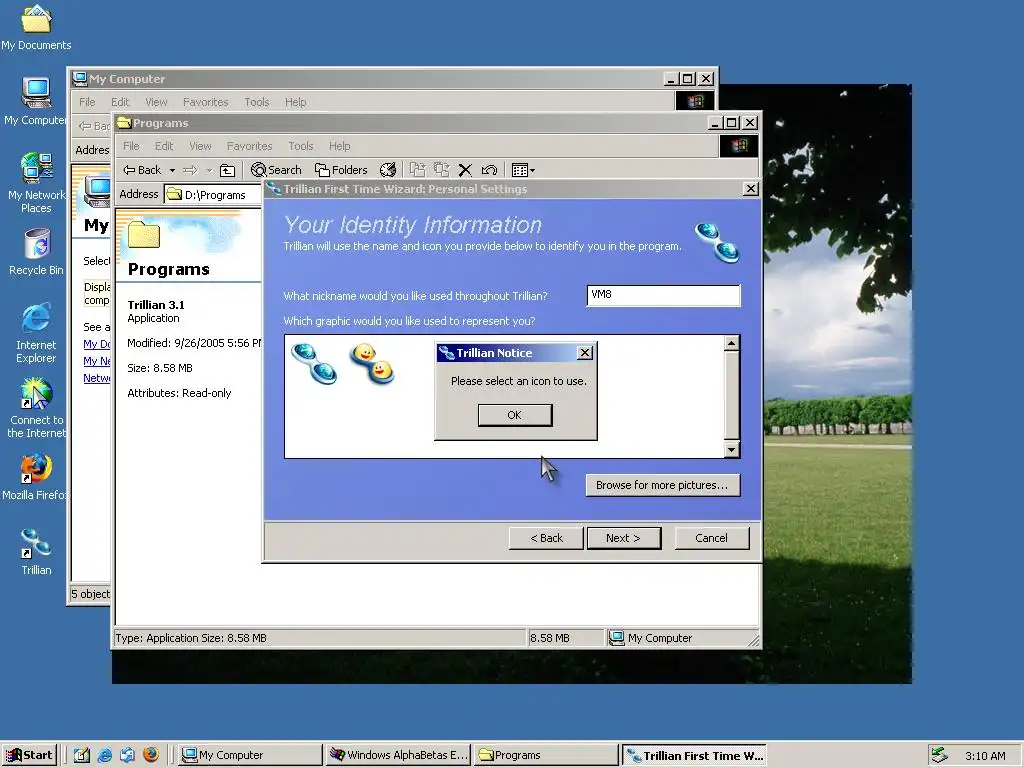
Task: Click the icon list scroll down arrow
Action: coord(731,449)
